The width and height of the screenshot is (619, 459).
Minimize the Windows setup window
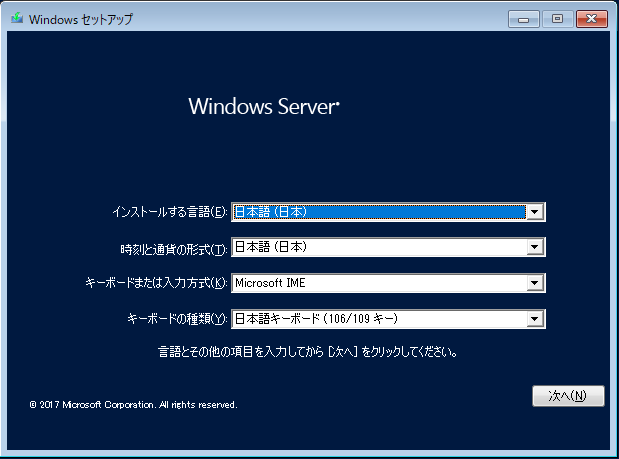523,19
